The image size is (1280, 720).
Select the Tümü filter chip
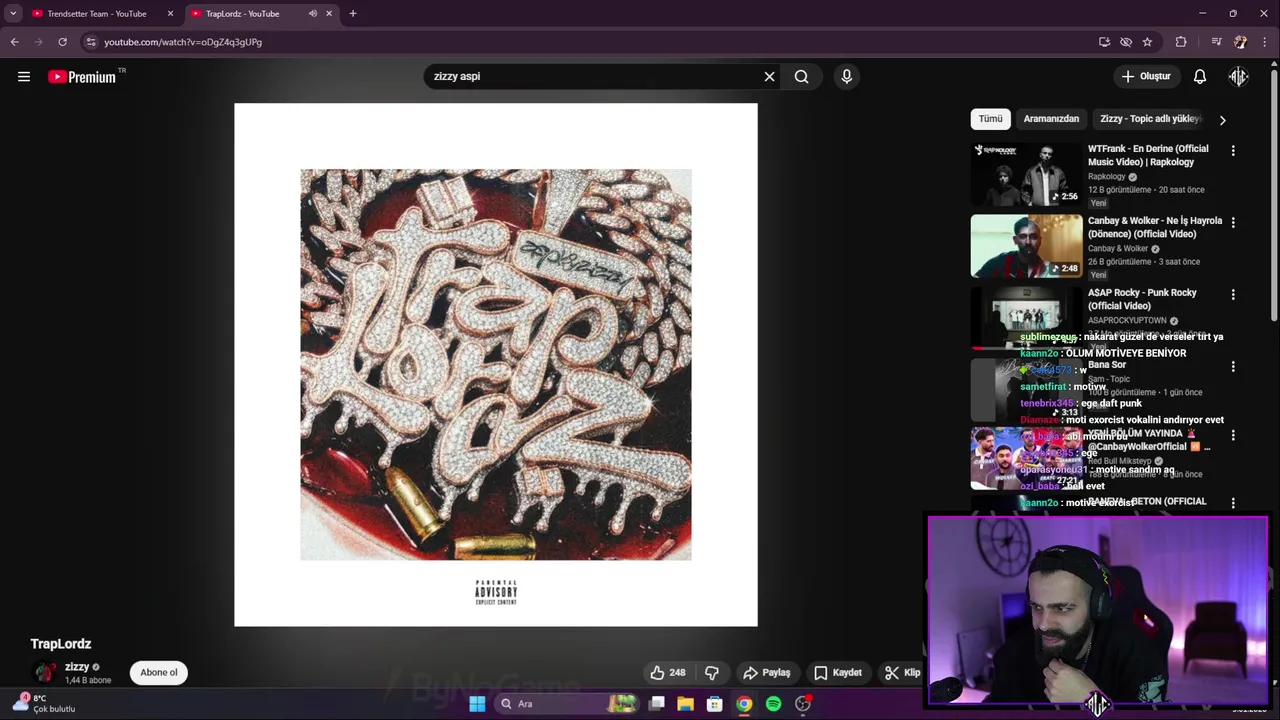coord(990,119)
